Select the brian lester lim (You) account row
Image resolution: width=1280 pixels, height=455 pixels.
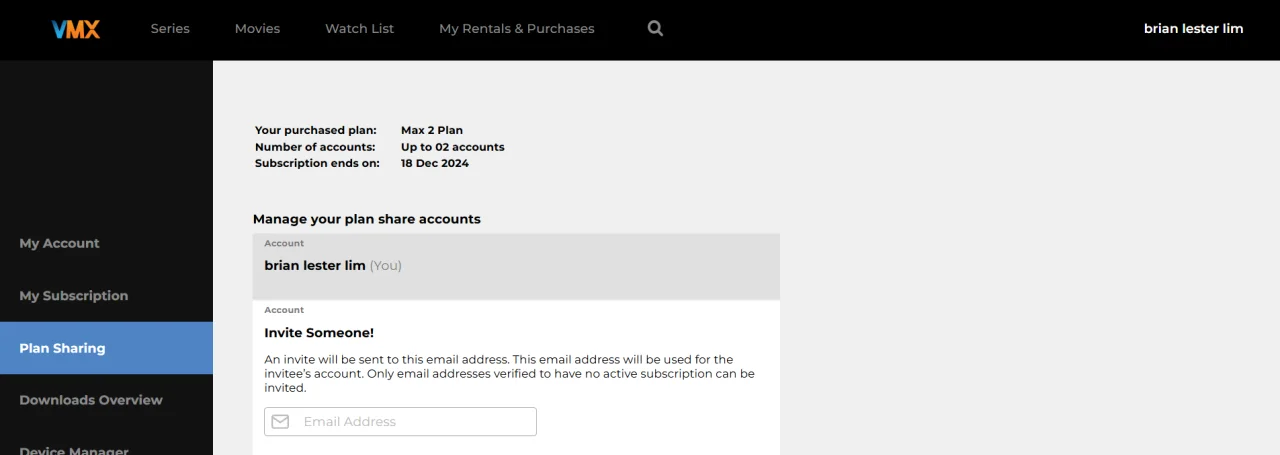[516, 267]
